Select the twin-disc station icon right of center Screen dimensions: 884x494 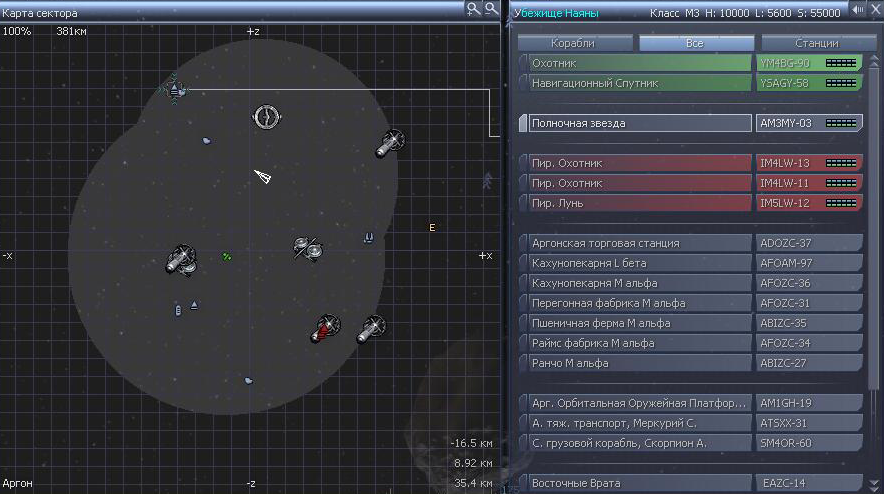(308, 248)
